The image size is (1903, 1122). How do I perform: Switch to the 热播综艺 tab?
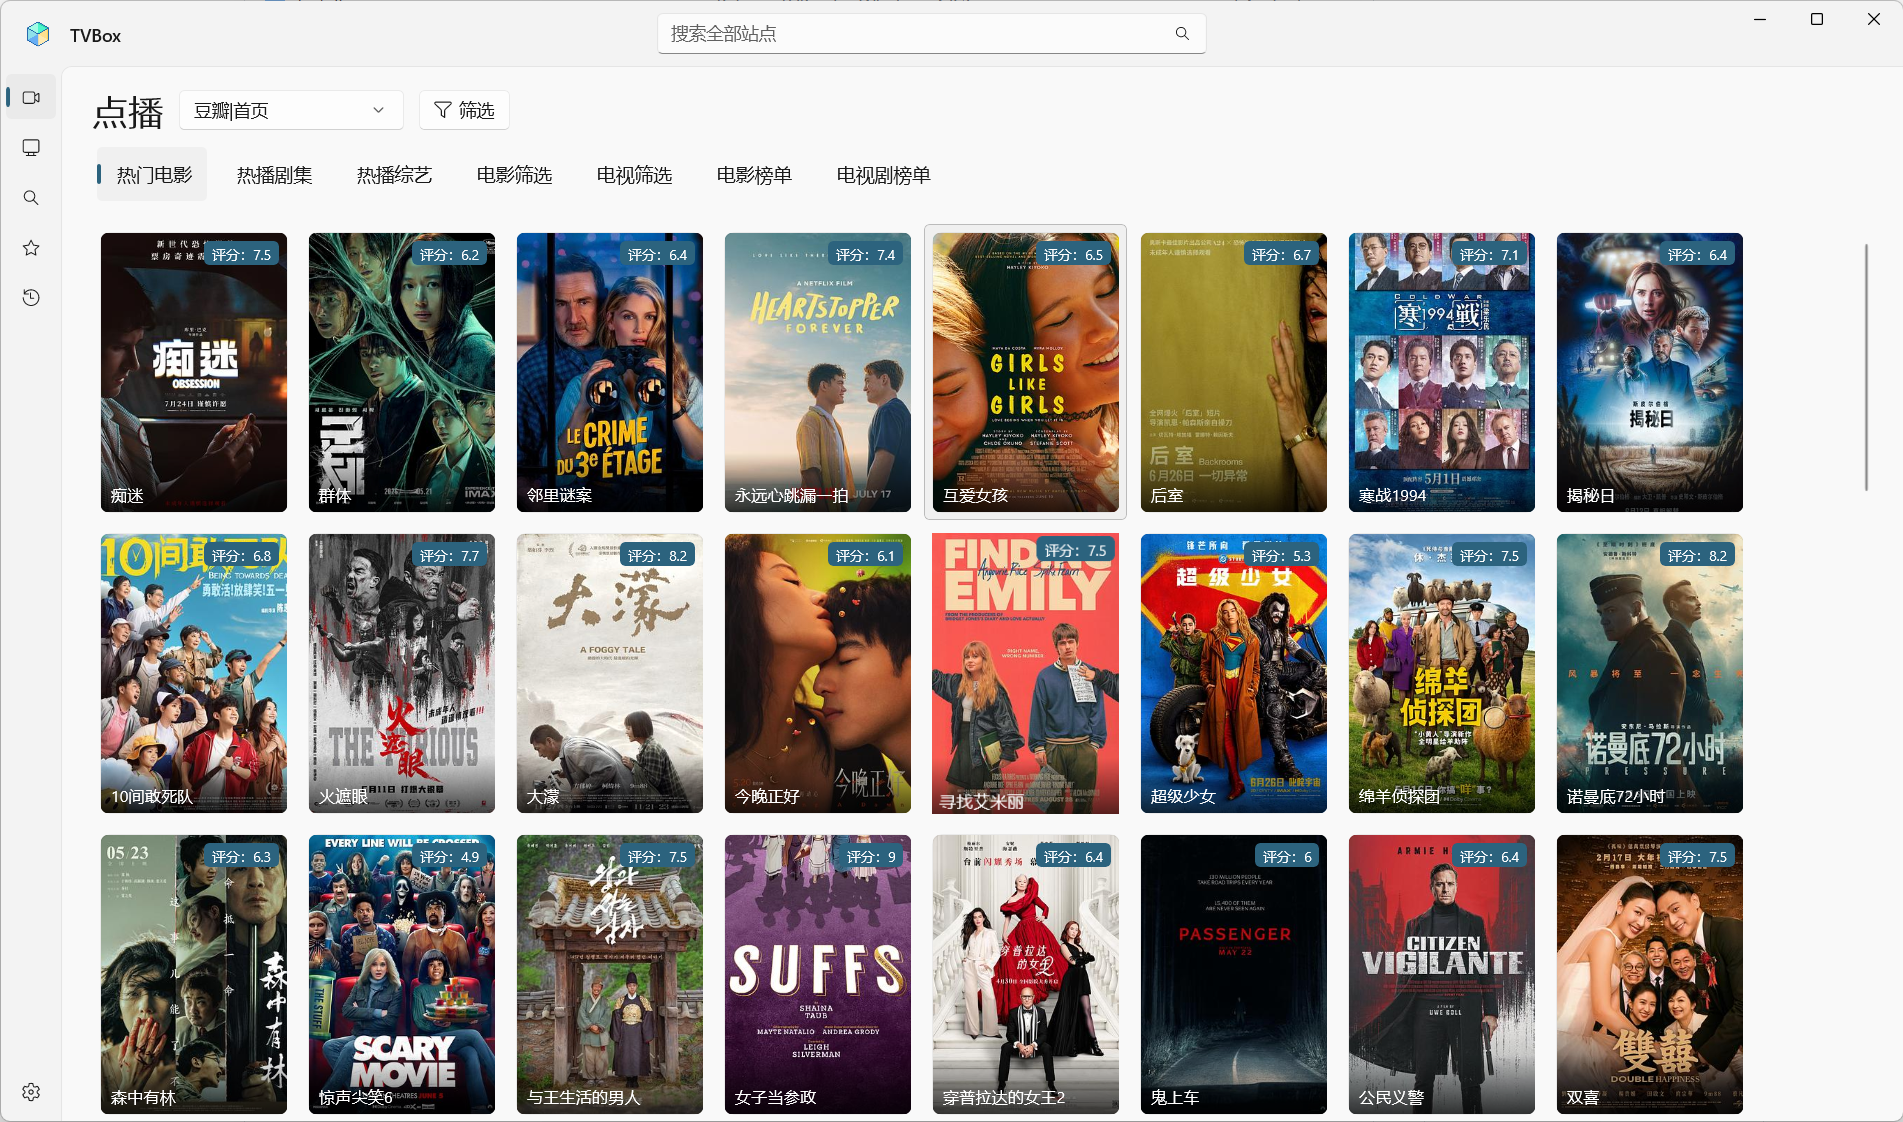pos(394,175)
